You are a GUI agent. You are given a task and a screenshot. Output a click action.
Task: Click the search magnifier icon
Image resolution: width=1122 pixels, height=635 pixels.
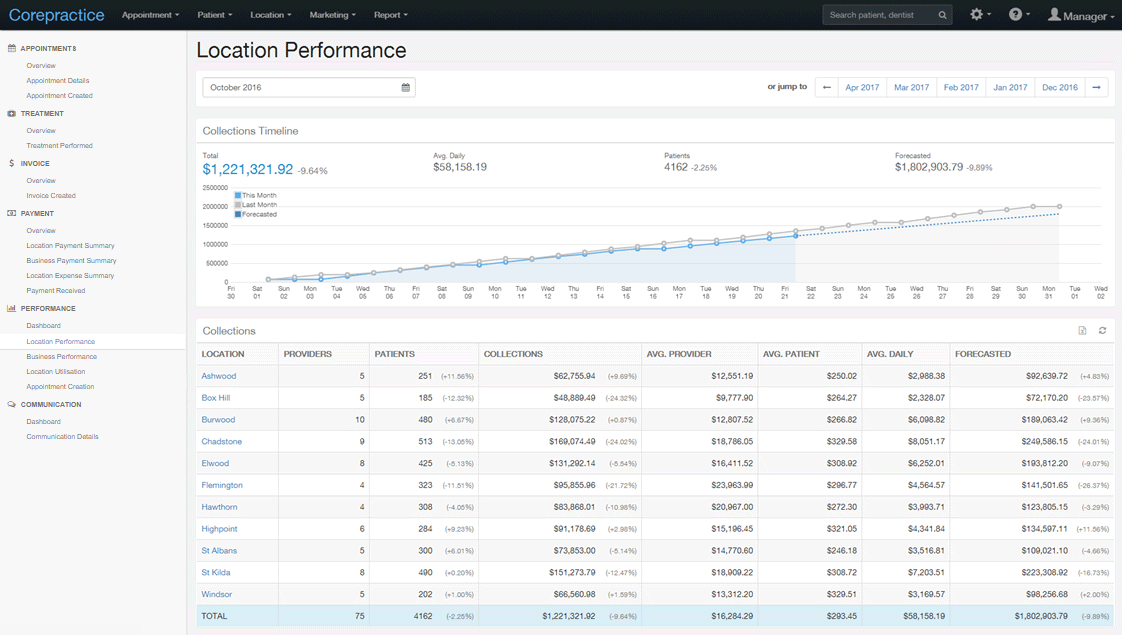[942, 15]
